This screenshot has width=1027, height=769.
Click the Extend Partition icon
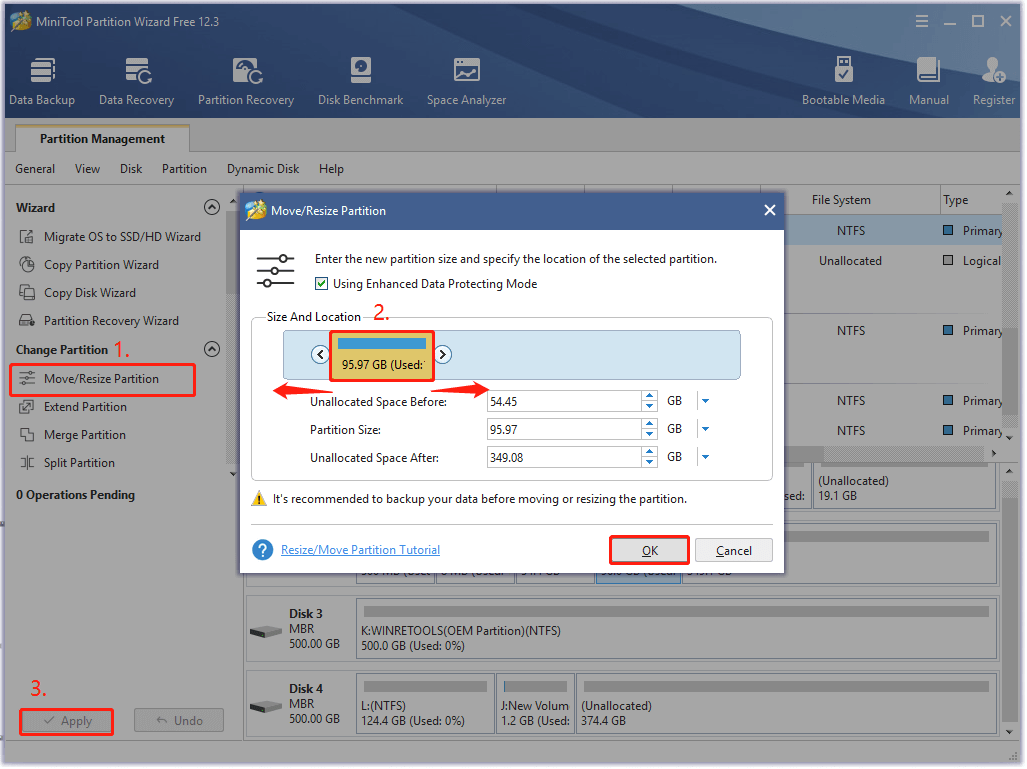point(26,407)
